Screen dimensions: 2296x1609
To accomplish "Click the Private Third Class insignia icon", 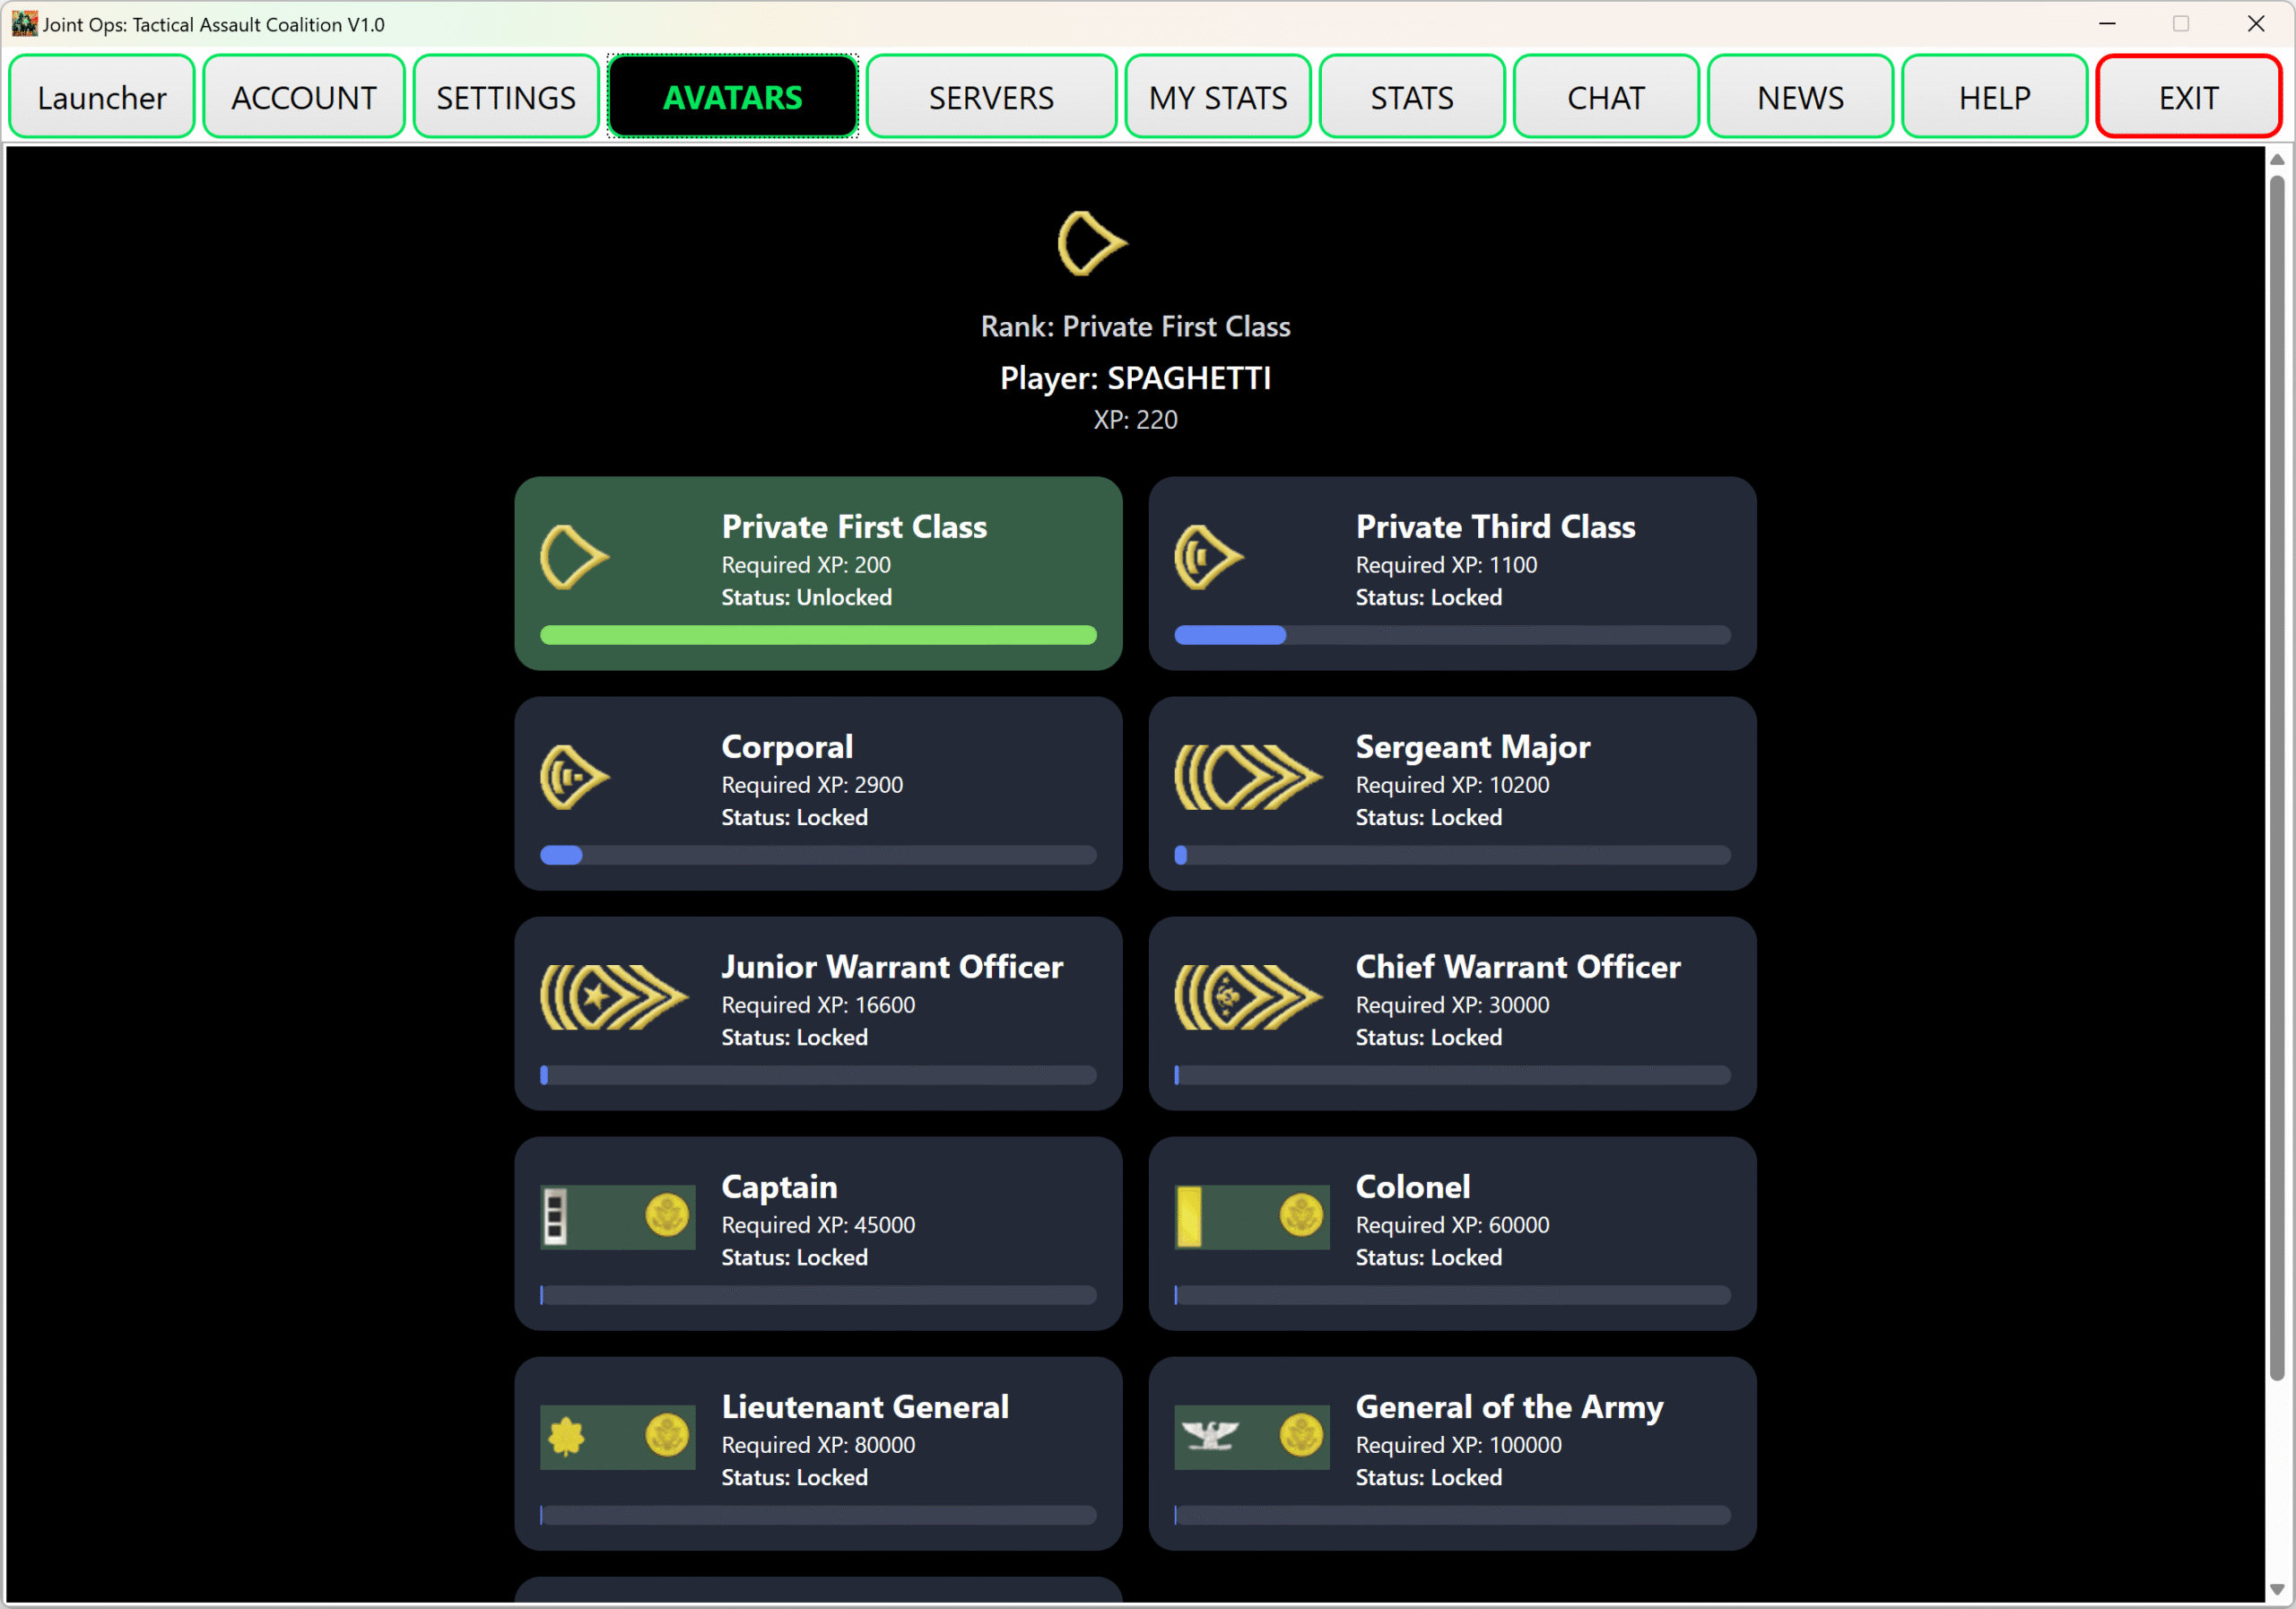I will point(1208,557).
